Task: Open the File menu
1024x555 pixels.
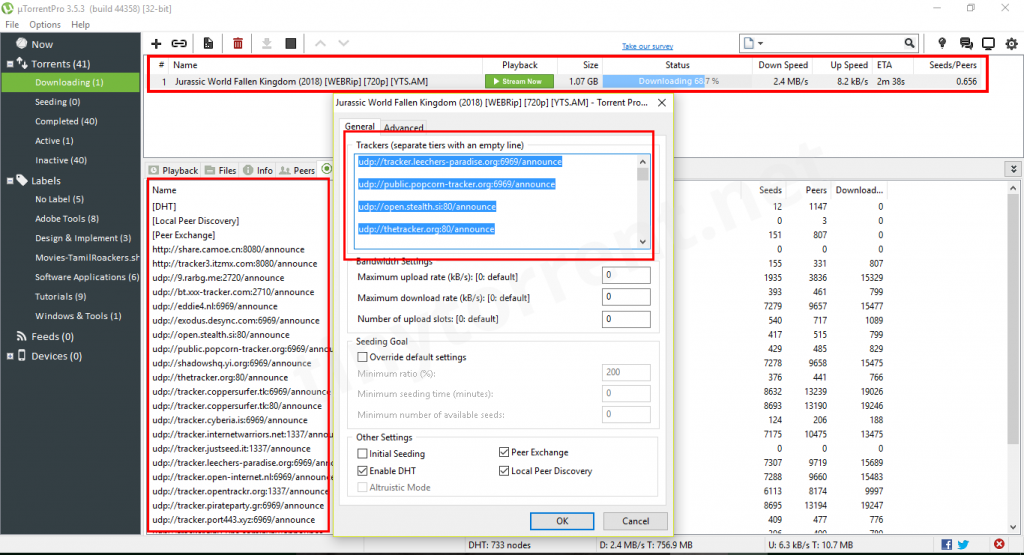Action: [12, 25]
